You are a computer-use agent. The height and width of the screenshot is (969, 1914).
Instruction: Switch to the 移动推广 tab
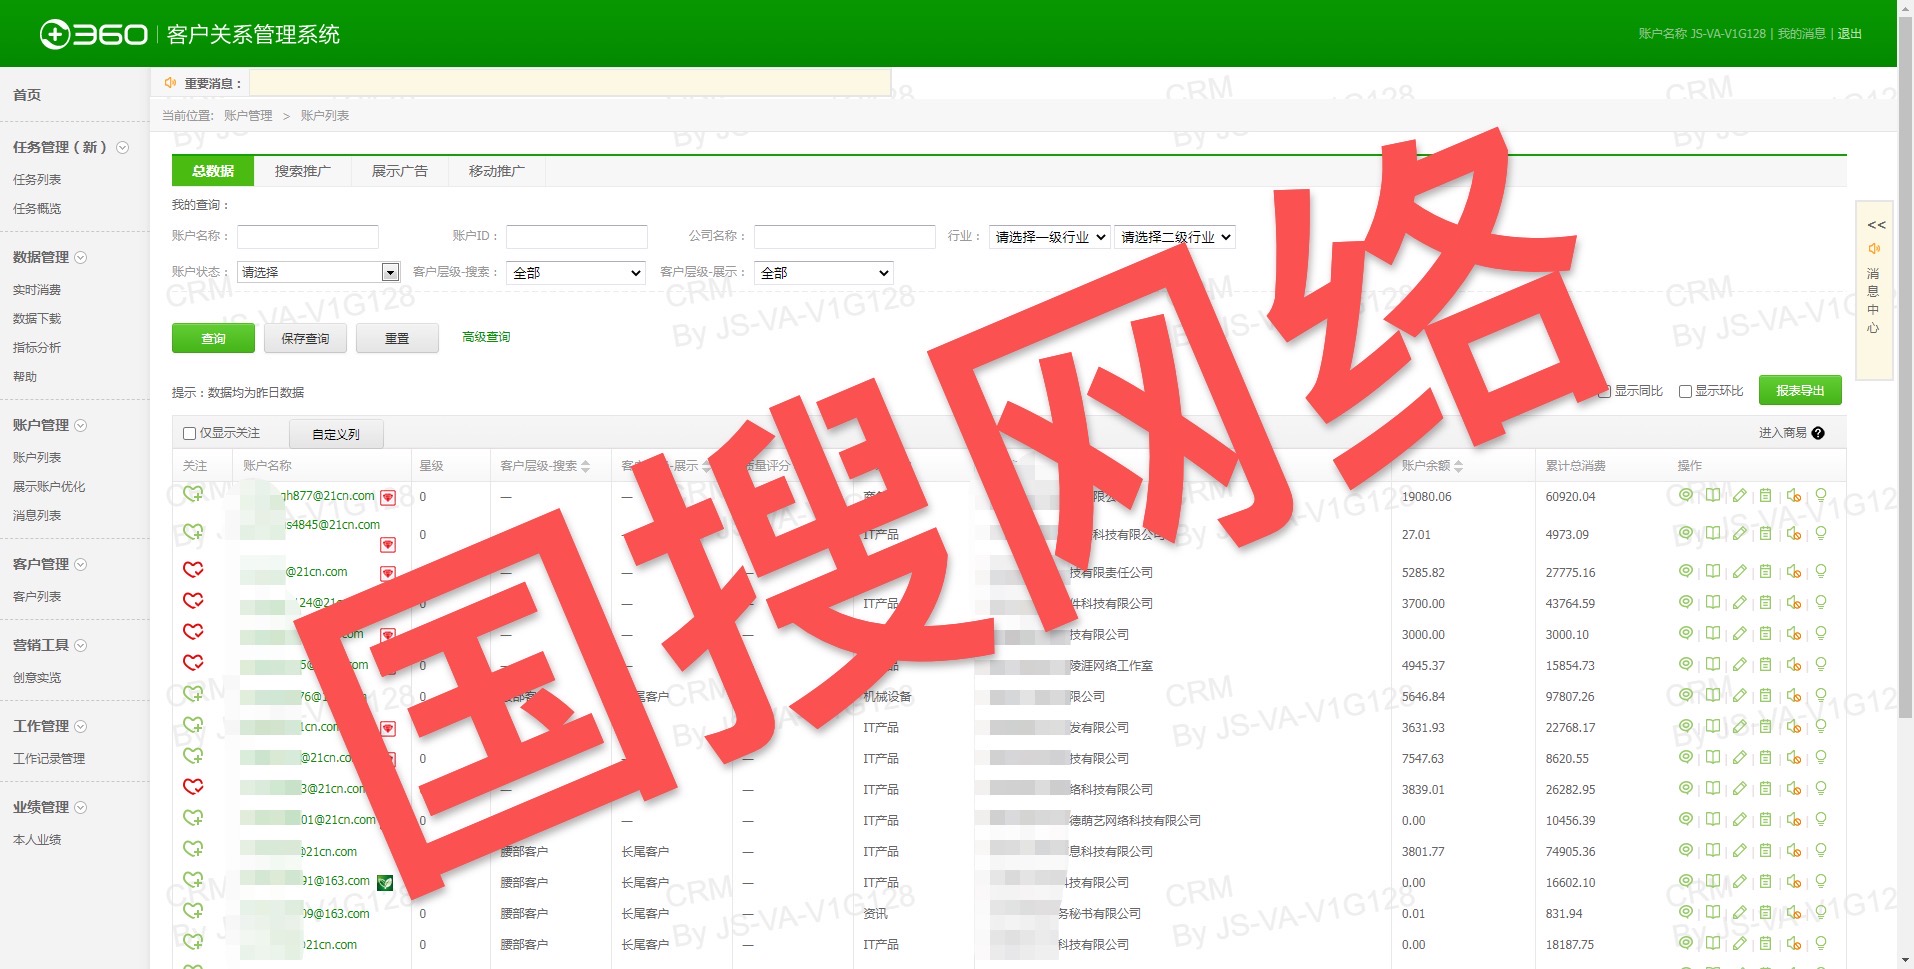tap(496, 171)
